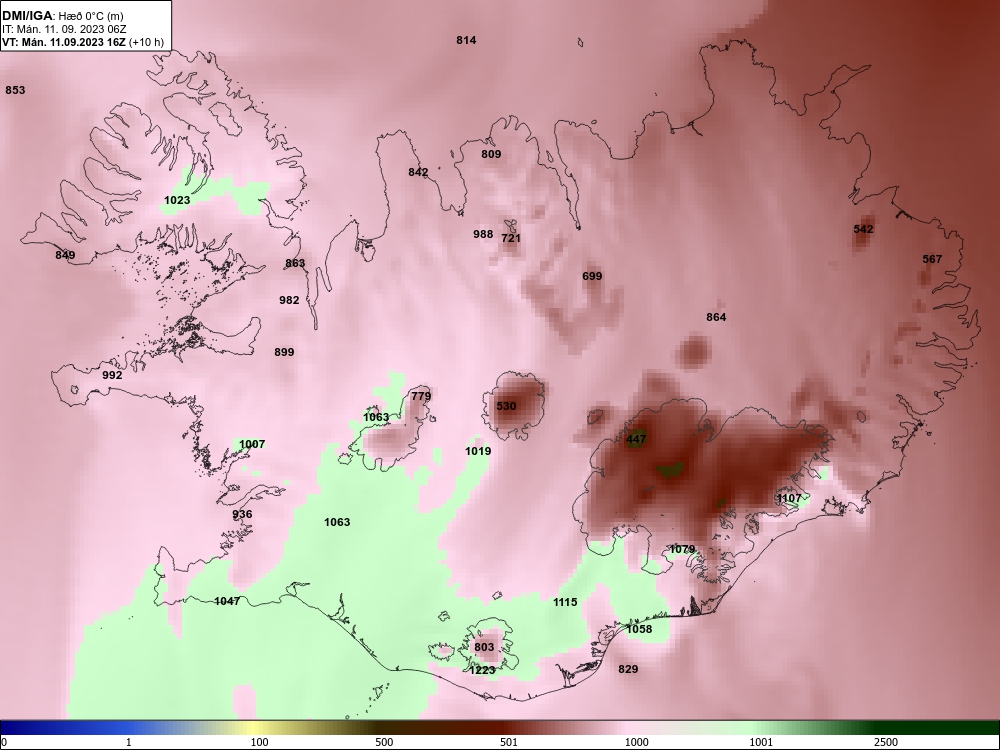Click the map value 1115
The image size is (1000, 750).
click(x=565, y=603)
